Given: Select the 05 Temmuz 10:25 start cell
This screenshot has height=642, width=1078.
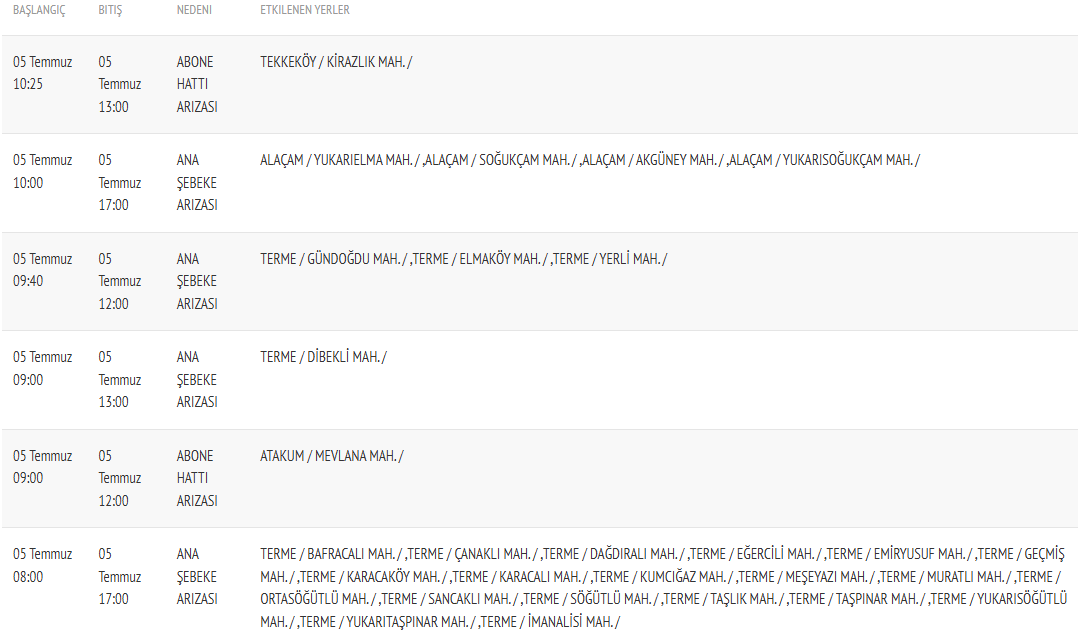Looking at the screenshot, I should tap(42, 73).
